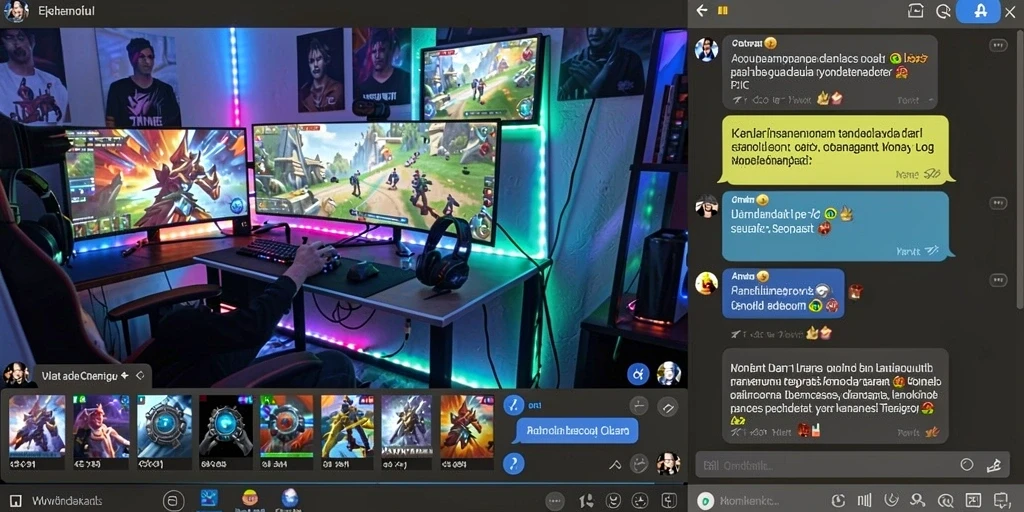Click the diamond icon next to Vlat ade Cnenigu

tap(139, 376)
